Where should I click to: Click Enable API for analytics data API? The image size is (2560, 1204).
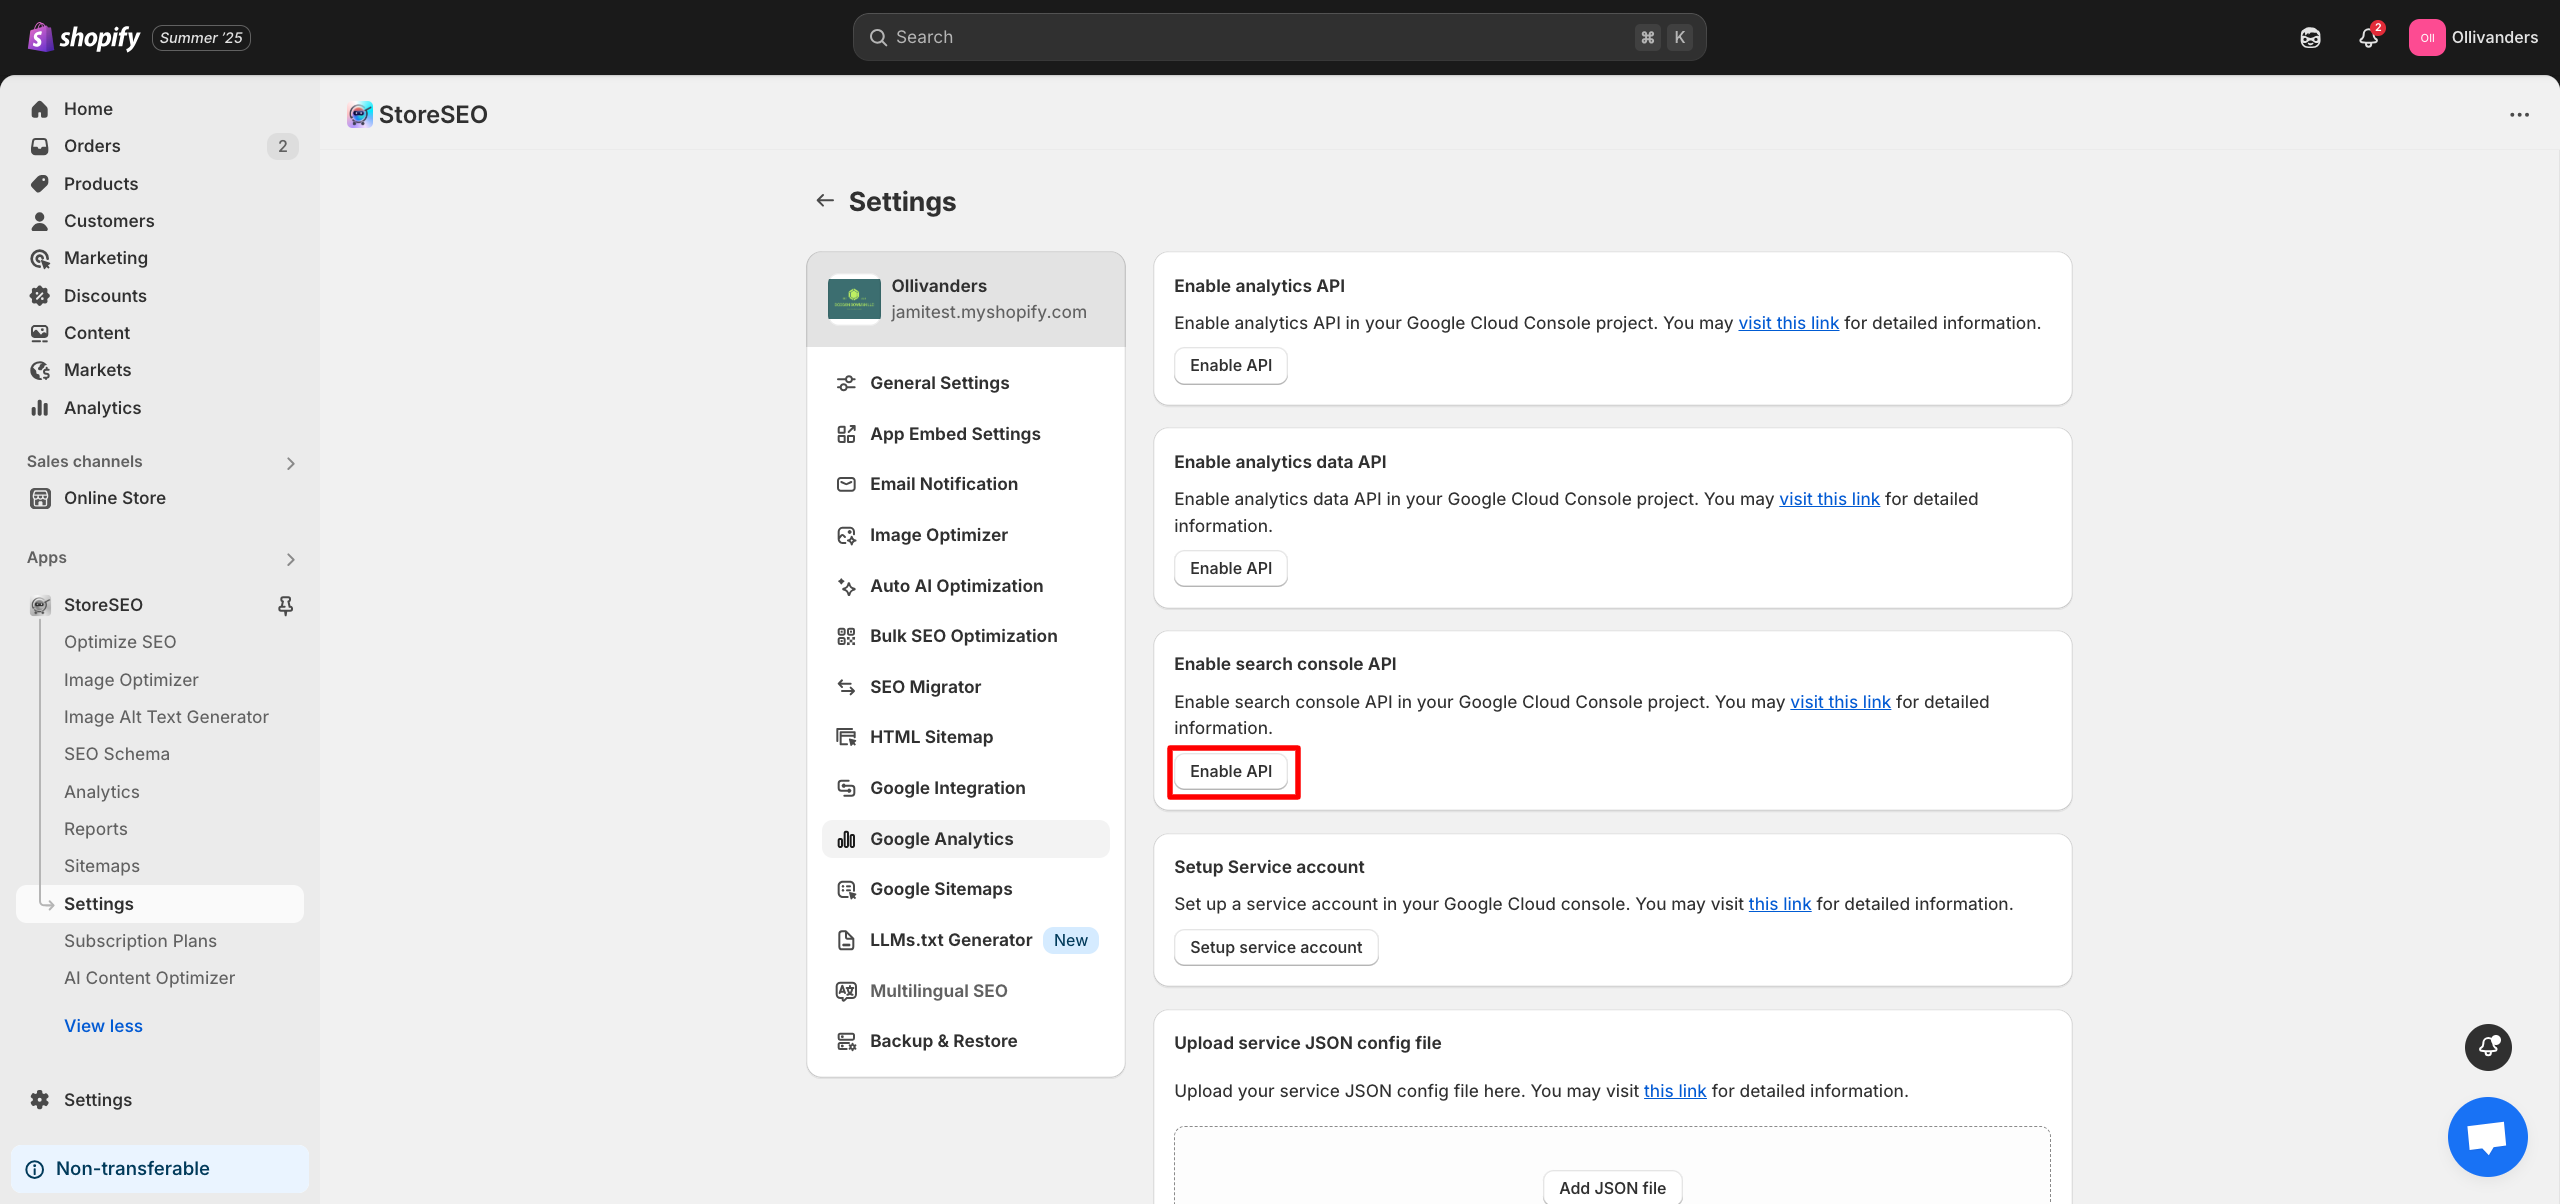coord(1230,568)
